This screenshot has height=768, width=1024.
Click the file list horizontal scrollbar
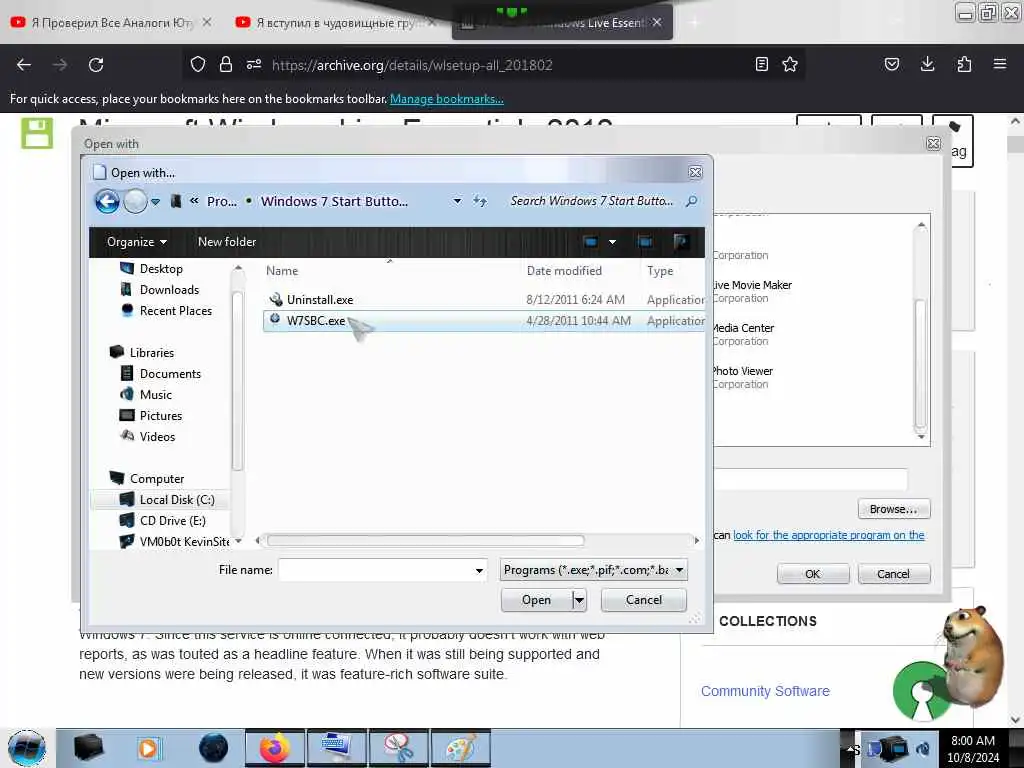click(425, 540)
